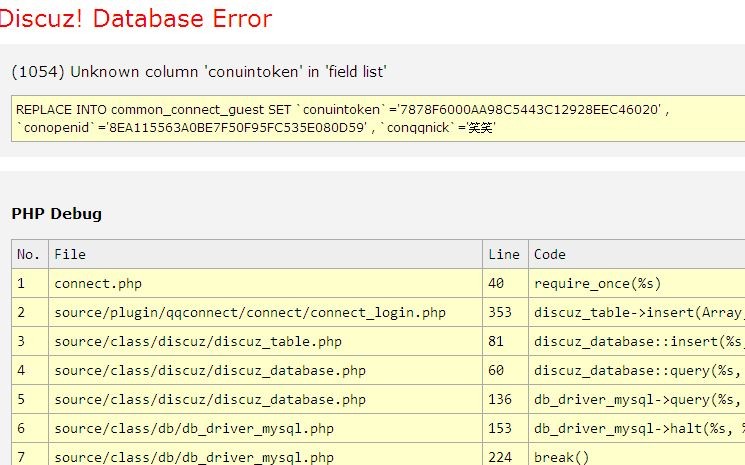Viewport: 745px width, 465px height.
Task: Click line number 60
Action: pos(505,370)
